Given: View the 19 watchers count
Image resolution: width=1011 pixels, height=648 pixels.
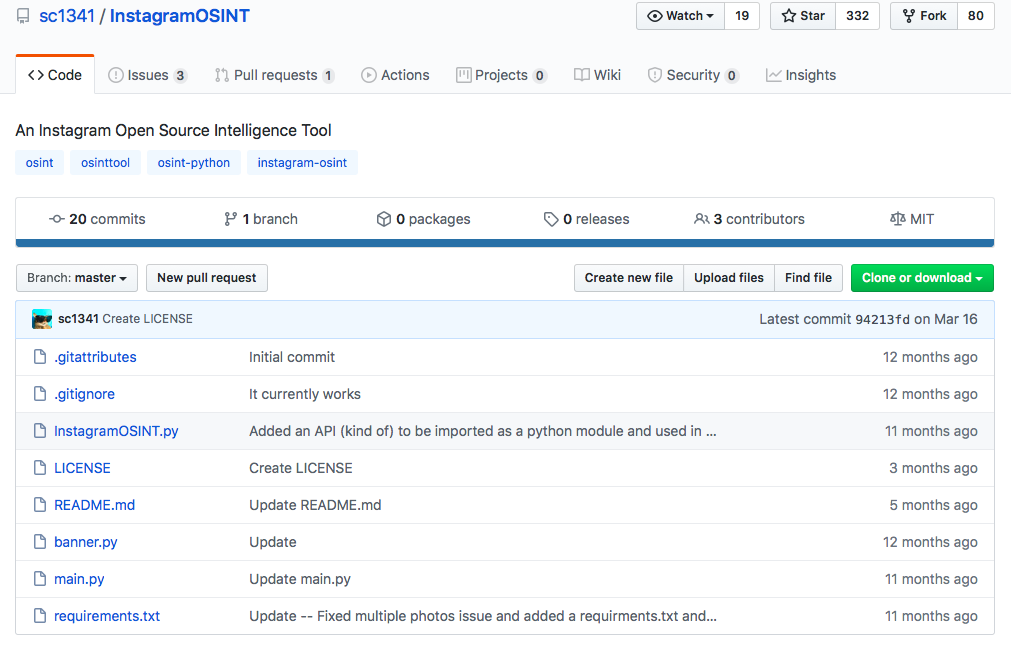Looking at the screenshot, I should (x=742, y=16).
